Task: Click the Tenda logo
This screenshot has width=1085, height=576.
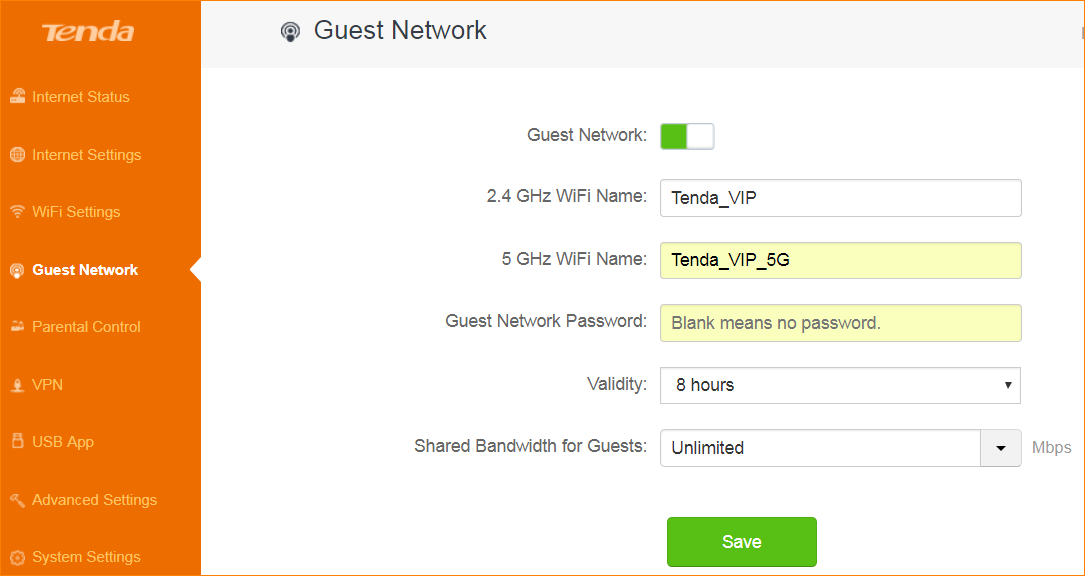Action: 88,32
